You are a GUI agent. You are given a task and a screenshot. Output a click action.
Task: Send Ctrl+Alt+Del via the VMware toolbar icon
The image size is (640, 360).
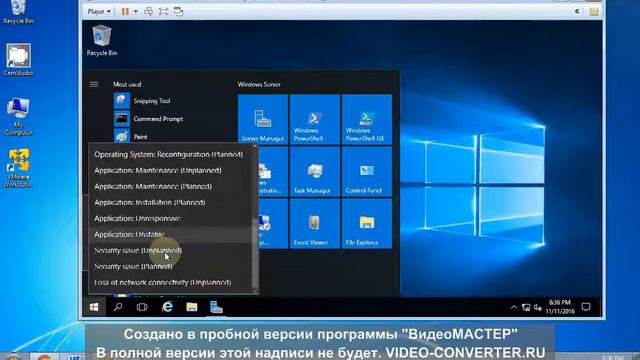(149, 11)
